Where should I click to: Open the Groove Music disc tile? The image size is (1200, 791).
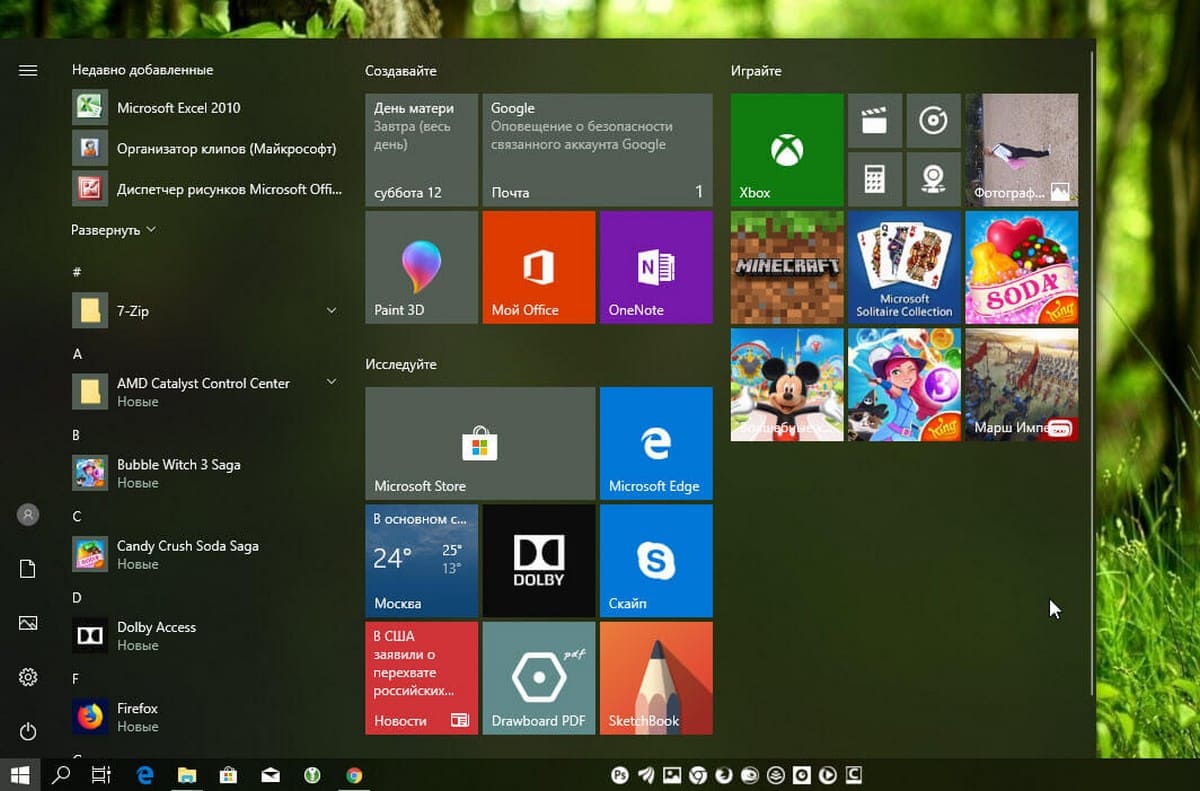933,121
